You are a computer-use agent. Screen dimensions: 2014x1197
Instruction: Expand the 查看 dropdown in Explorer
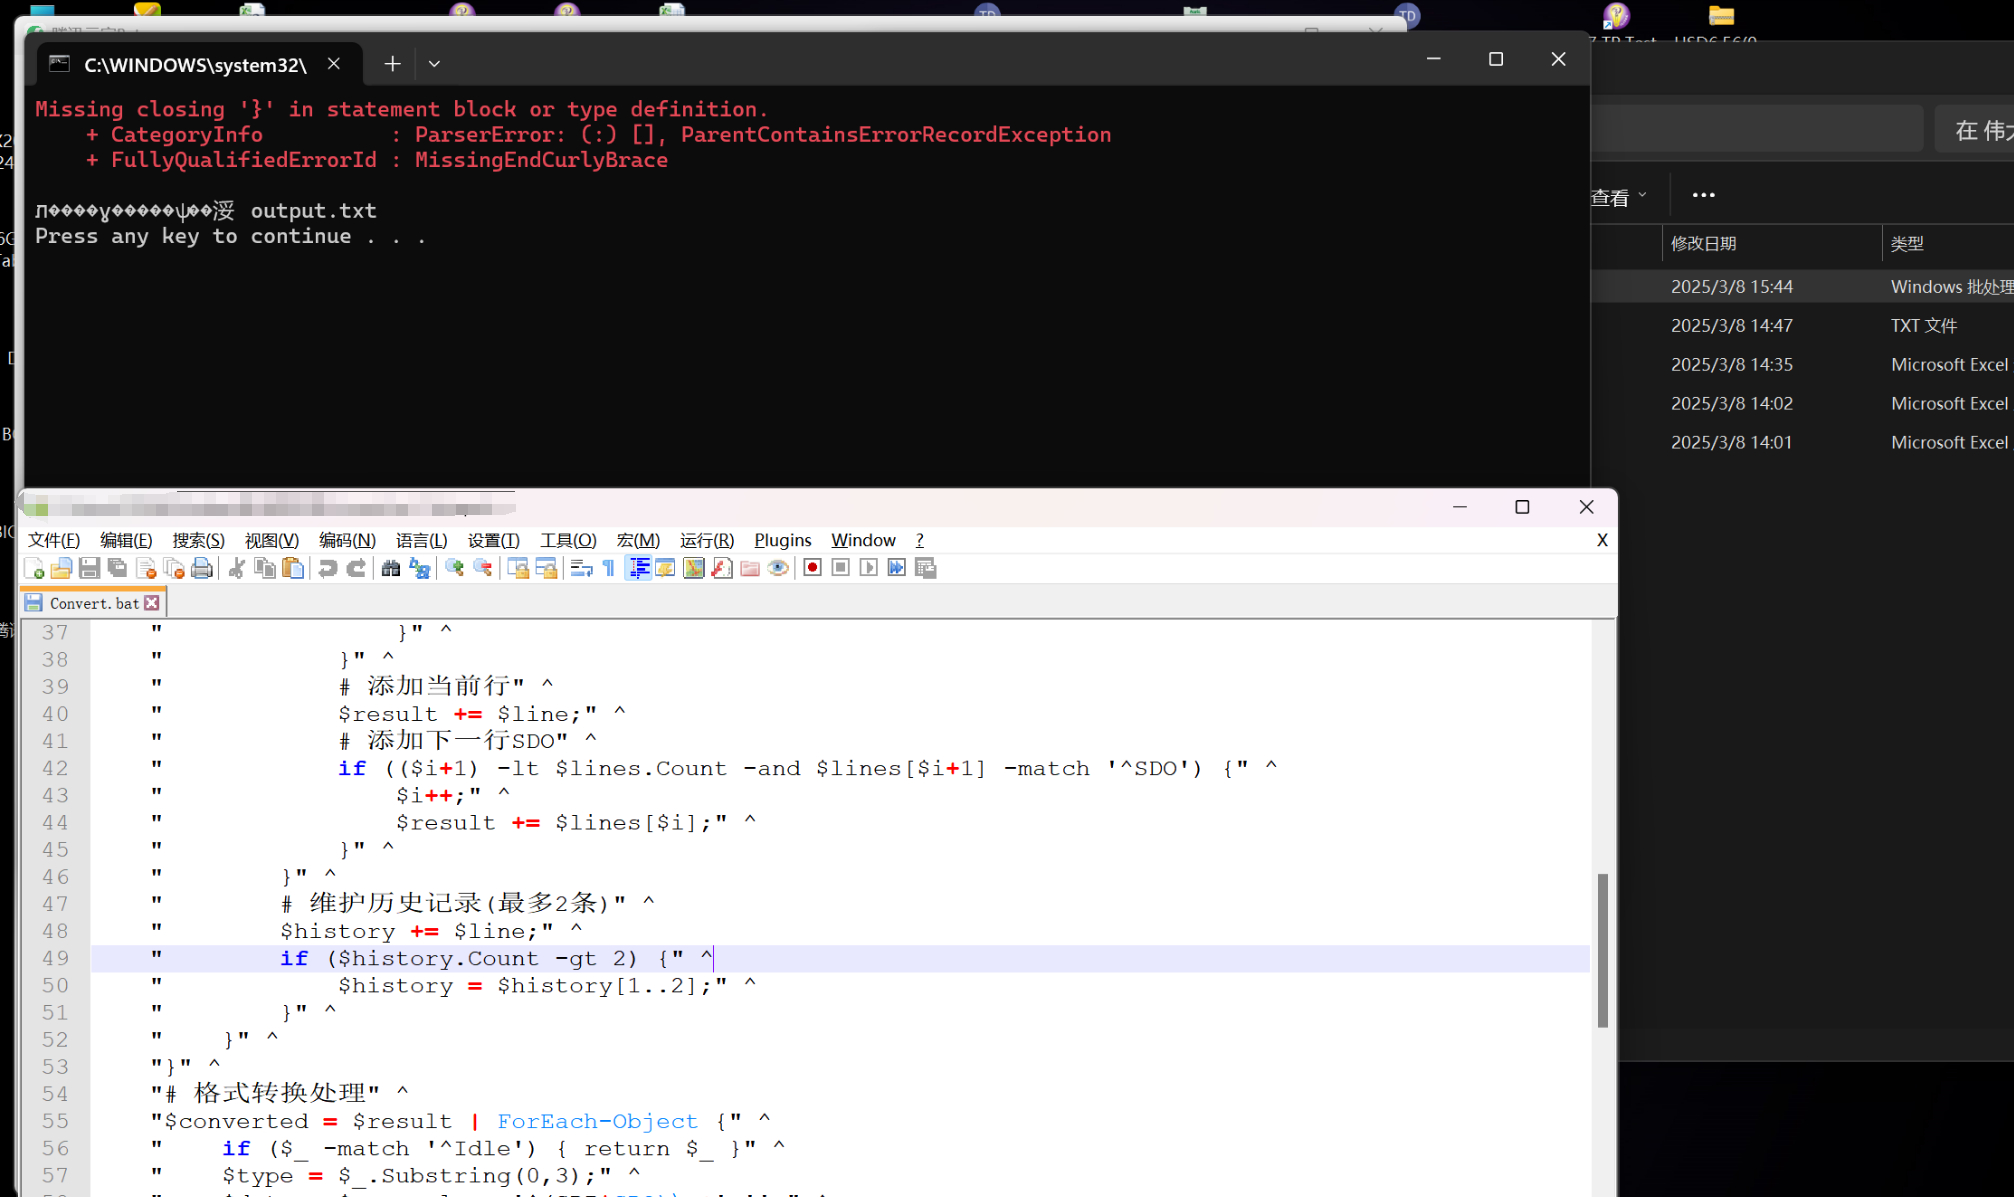pyautogui.click(x=1618, y=197)
